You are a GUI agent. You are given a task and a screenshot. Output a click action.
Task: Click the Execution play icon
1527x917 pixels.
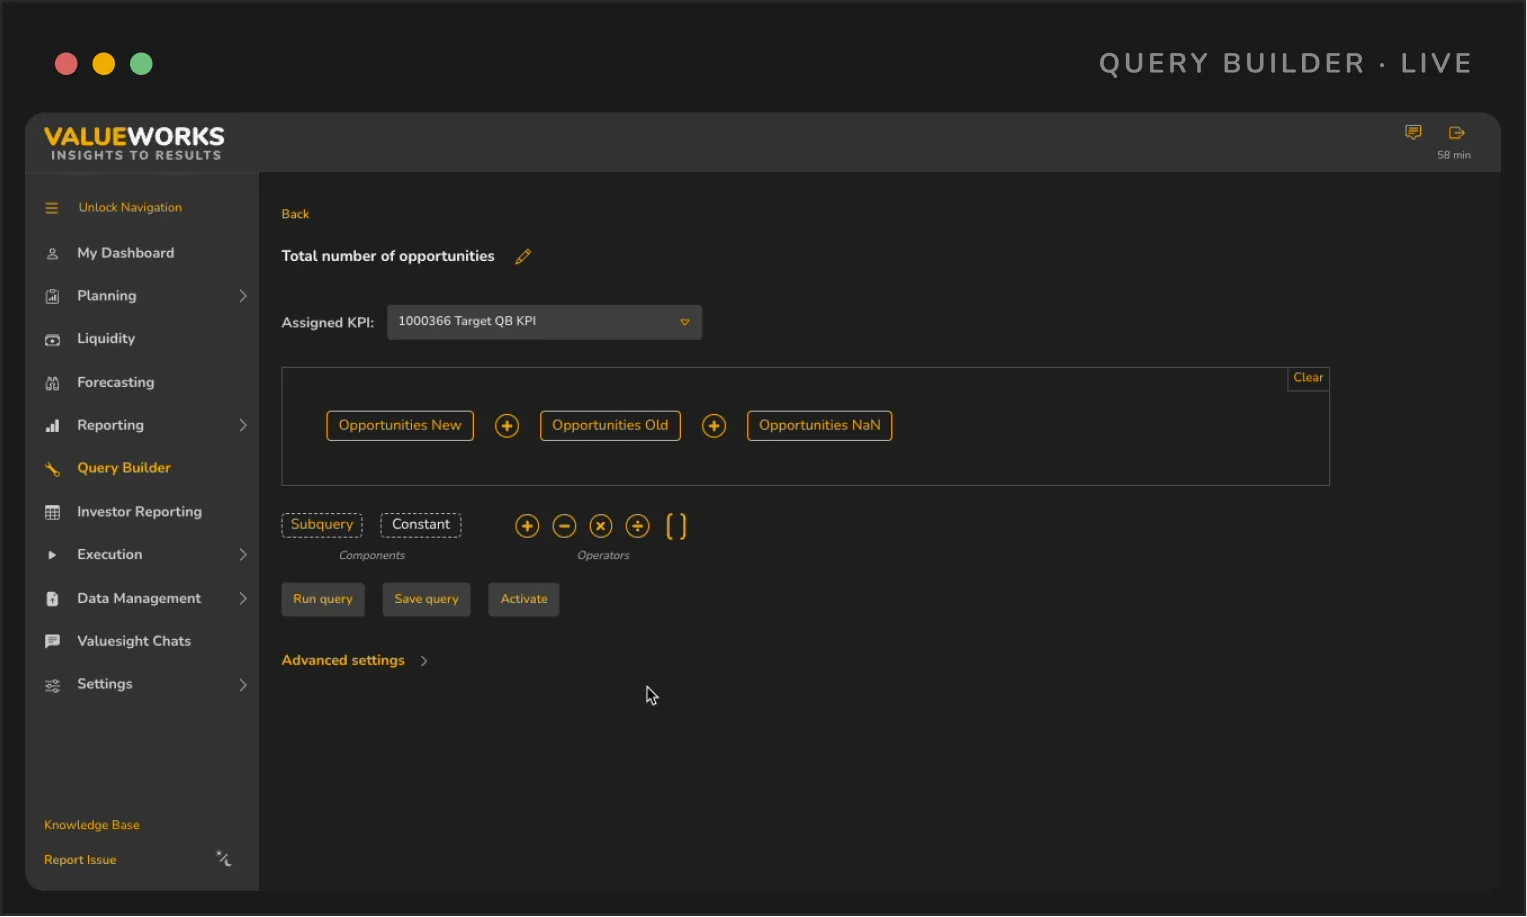click(52, 555)
